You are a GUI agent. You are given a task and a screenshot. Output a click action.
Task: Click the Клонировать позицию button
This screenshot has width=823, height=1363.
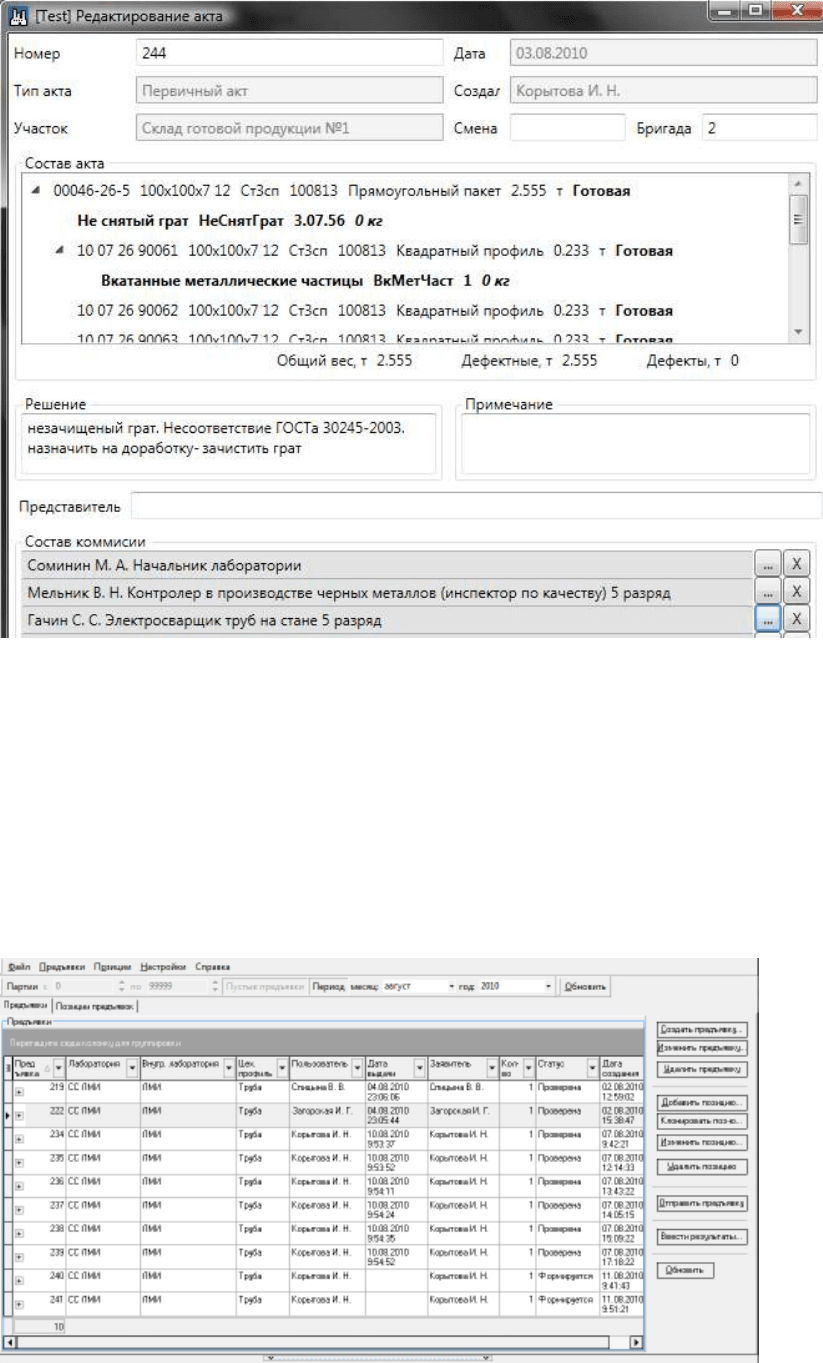703,1121
